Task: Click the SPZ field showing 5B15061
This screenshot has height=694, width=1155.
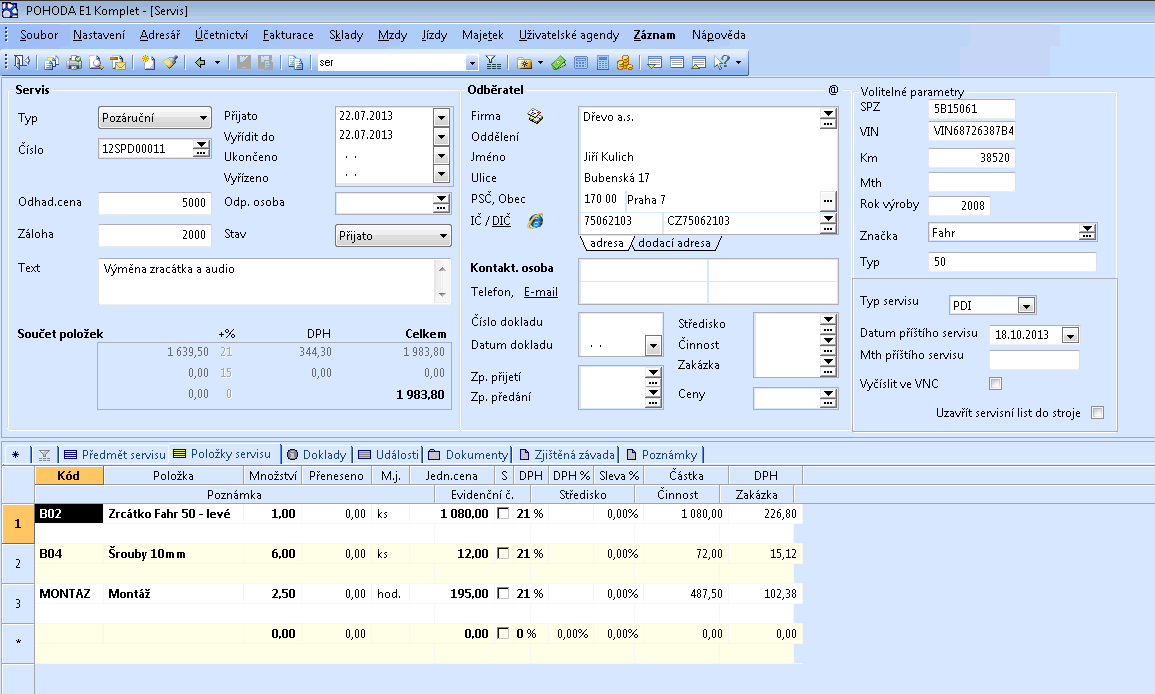Action: click(x=972, y=109)
